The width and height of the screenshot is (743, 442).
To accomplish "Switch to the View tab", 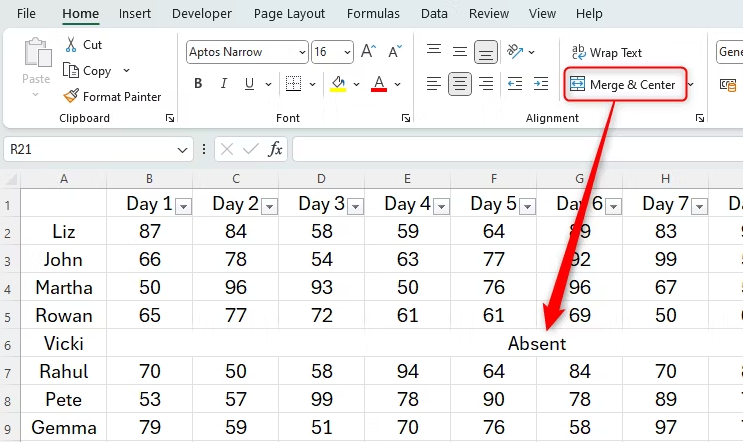I will pos(542,13).
